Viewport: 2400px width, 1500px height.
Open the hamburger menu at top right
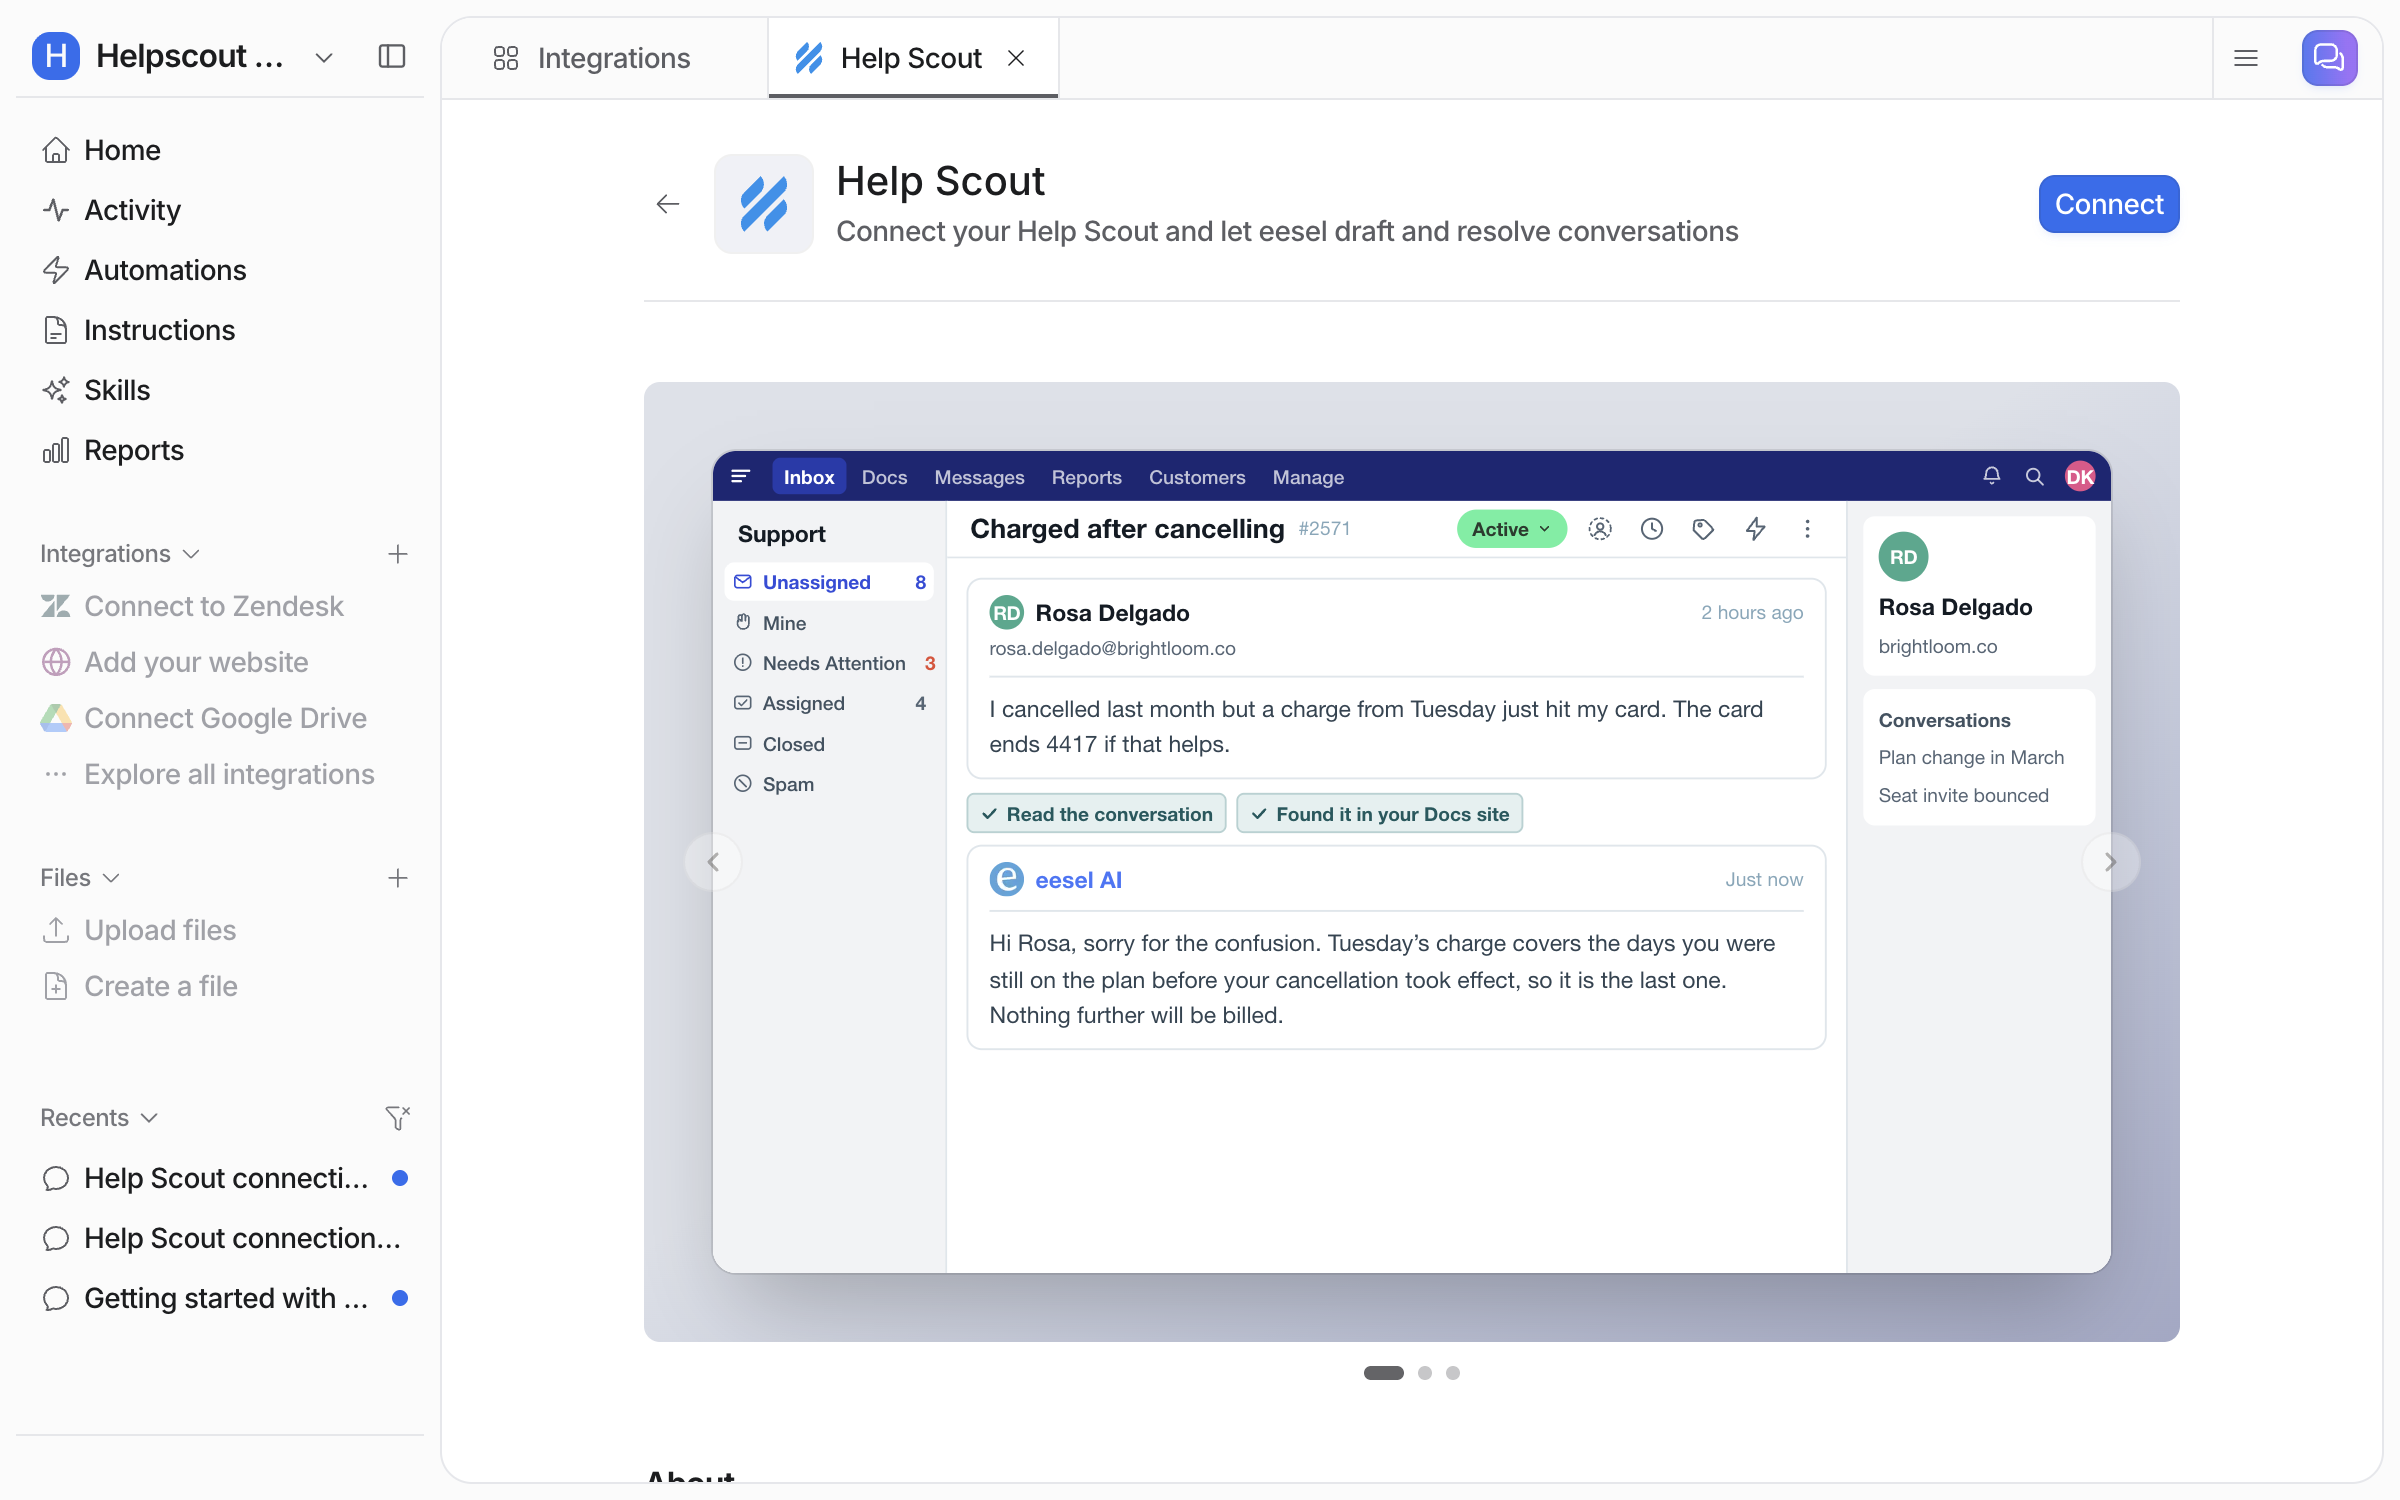coord(2246,58)
